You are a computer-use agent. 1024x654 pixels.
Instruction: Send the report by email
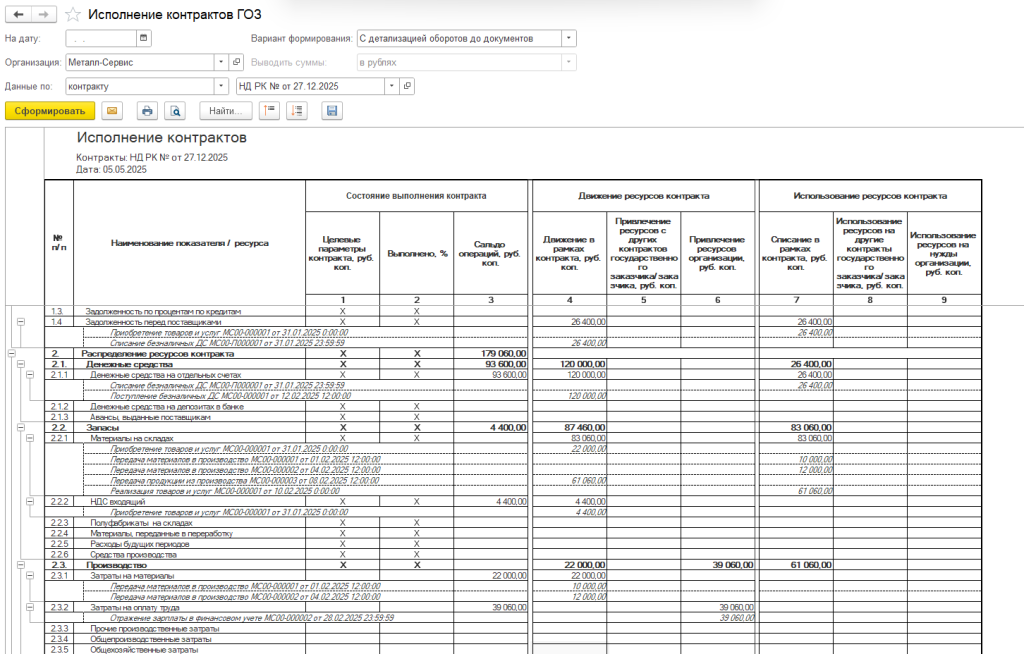pos(112,111)
